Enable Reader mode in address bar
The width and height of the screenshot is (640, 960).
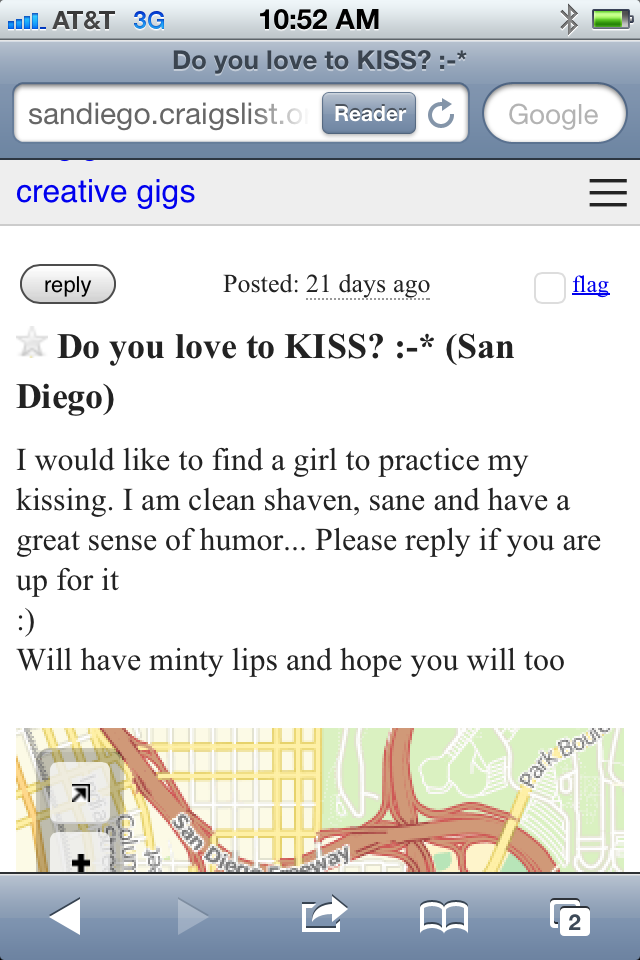point(369,113)
